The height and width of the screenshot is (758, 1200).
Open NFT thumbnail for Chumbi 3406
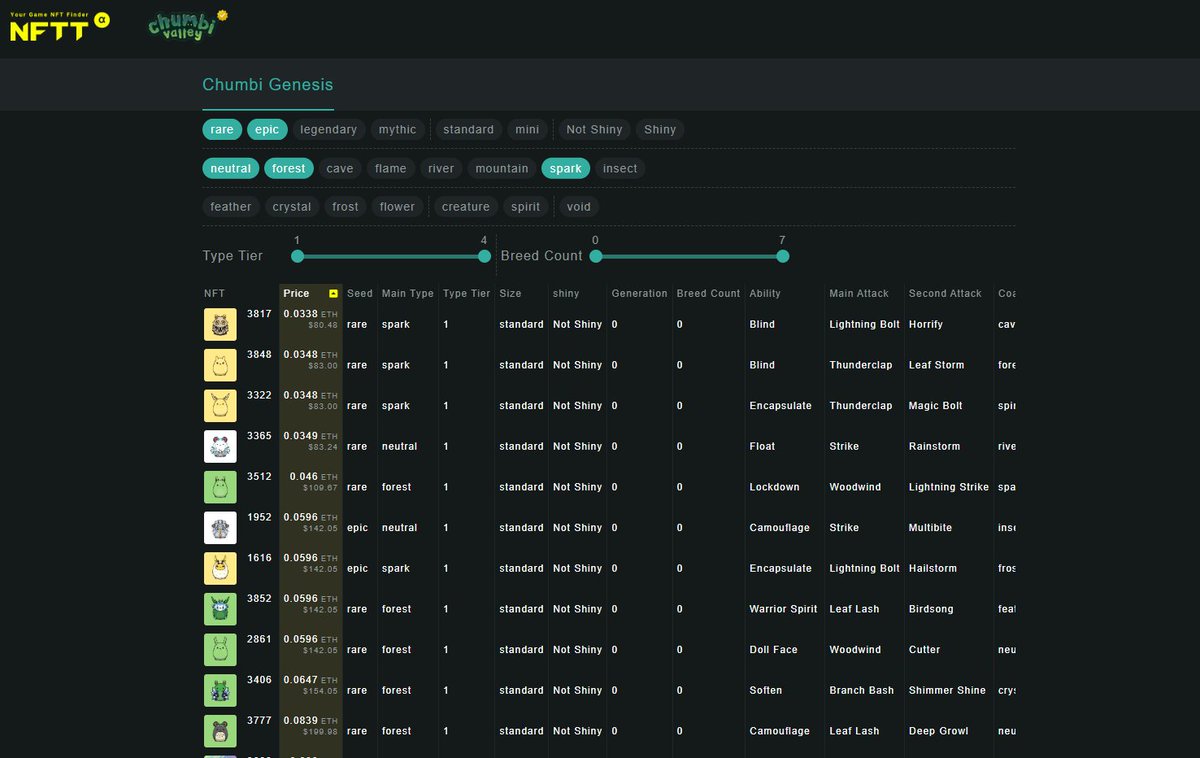(220, 690)
